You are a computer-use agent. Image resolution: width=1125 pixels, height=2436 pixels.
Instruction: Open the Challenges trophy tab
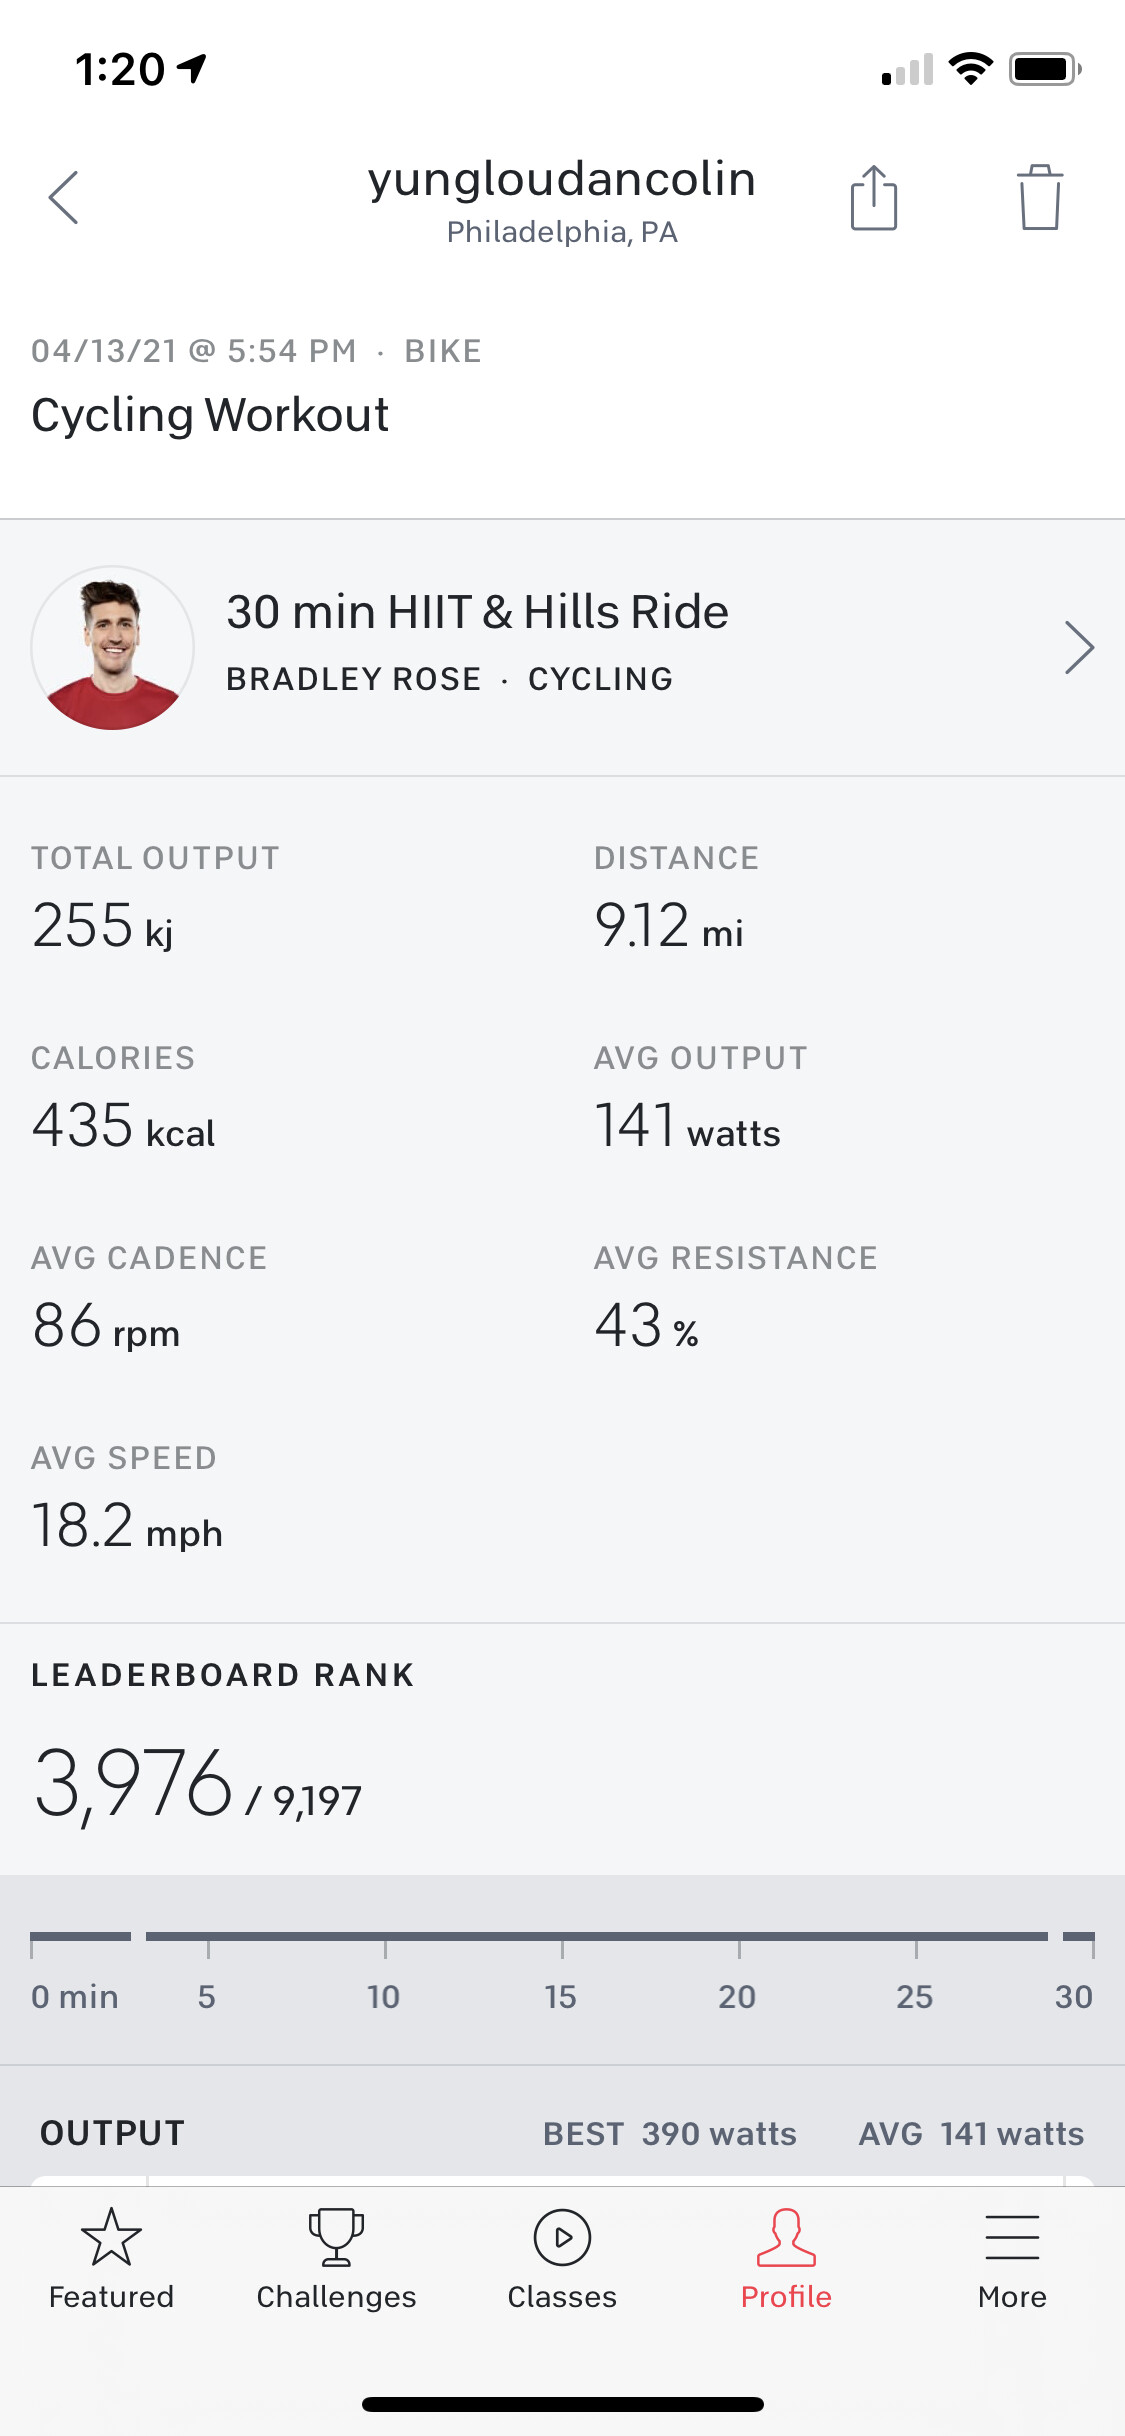pyautogui.click(x=336, y=2237)
